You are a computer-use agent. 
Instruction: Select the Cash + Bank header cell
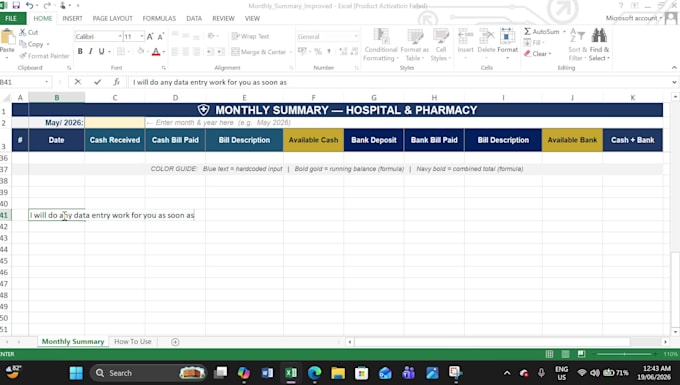(632, 140)
